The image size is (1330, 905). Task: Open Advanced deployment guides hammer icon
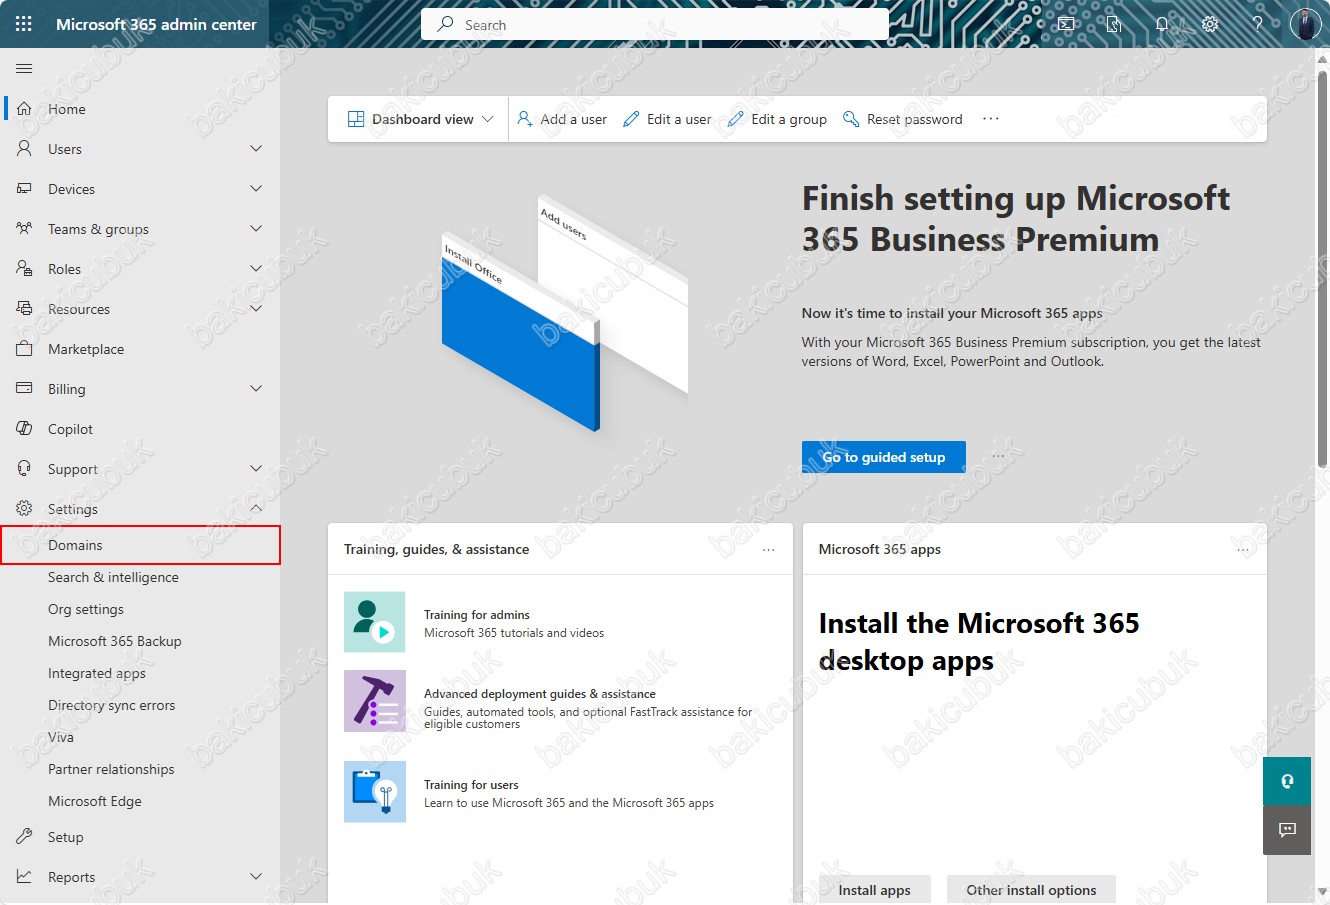[x=375, y=701]
